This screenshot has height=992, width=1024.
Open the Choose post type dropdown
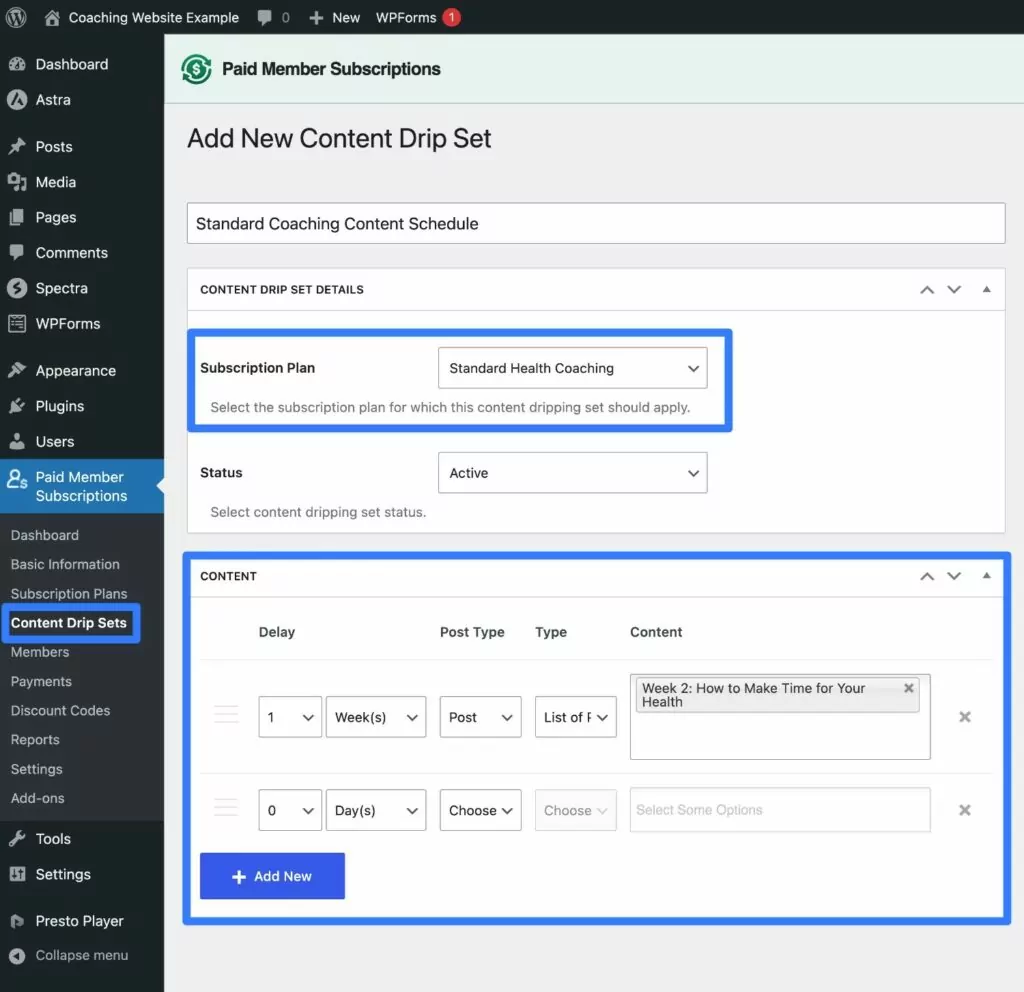(481, 810)
